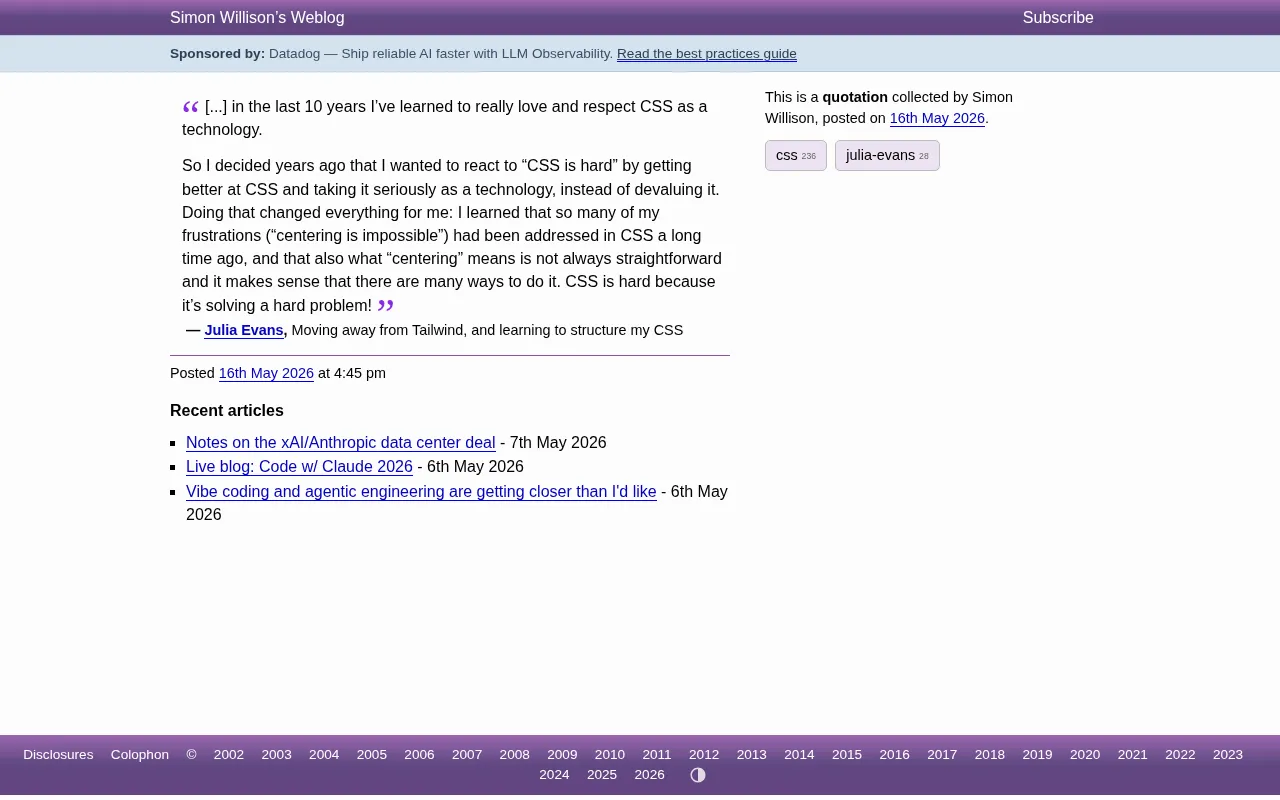Go to the 2008 archive

coord(515,755)
